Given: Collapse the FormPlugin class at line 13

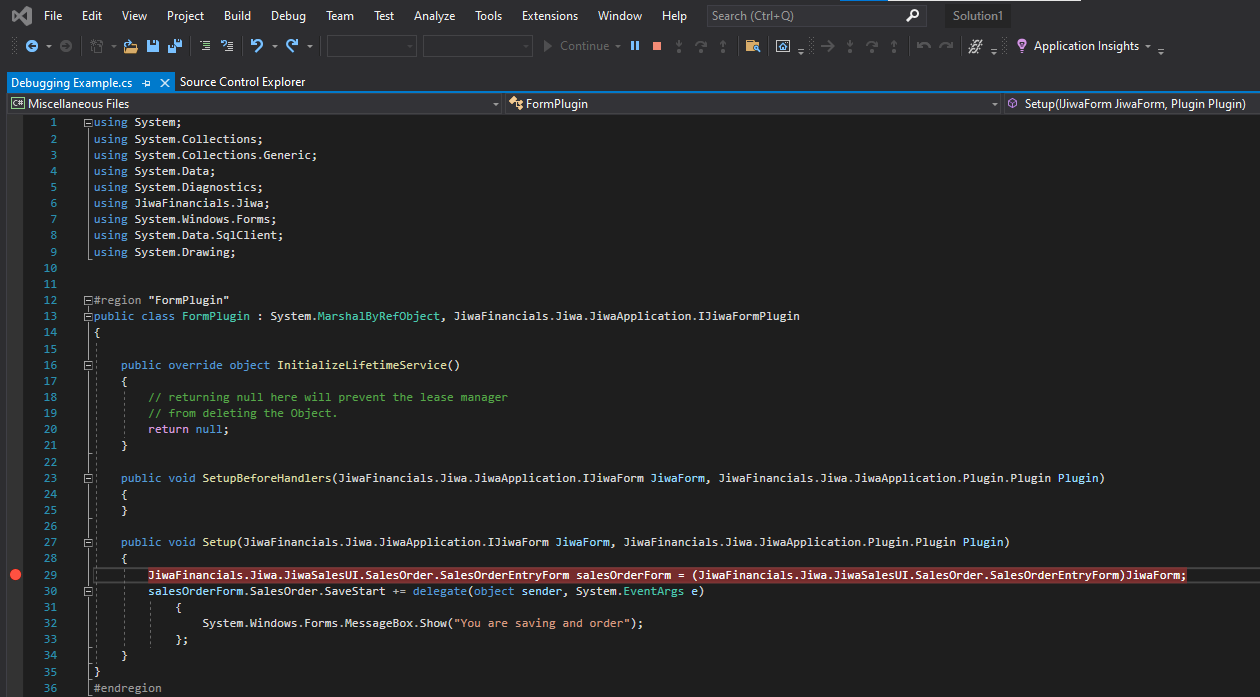Looking at the screenshot, I should click(x=88, y=316).
